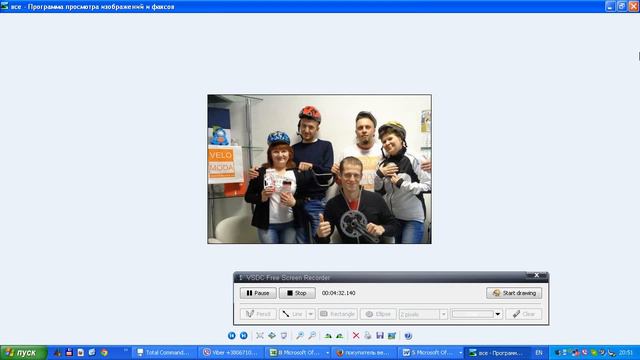
Task: Open viewer help icon
Action: 408,336
